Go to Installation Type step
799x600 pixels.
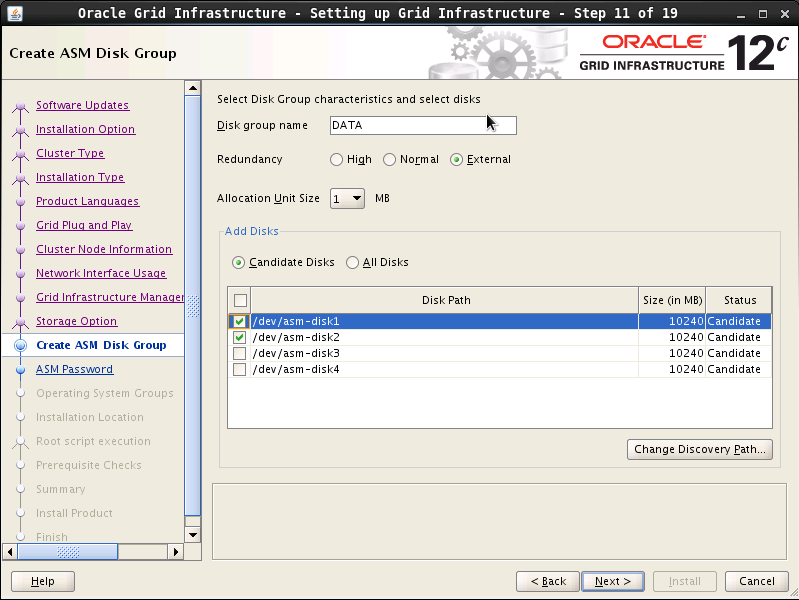[x=80, y=178]
